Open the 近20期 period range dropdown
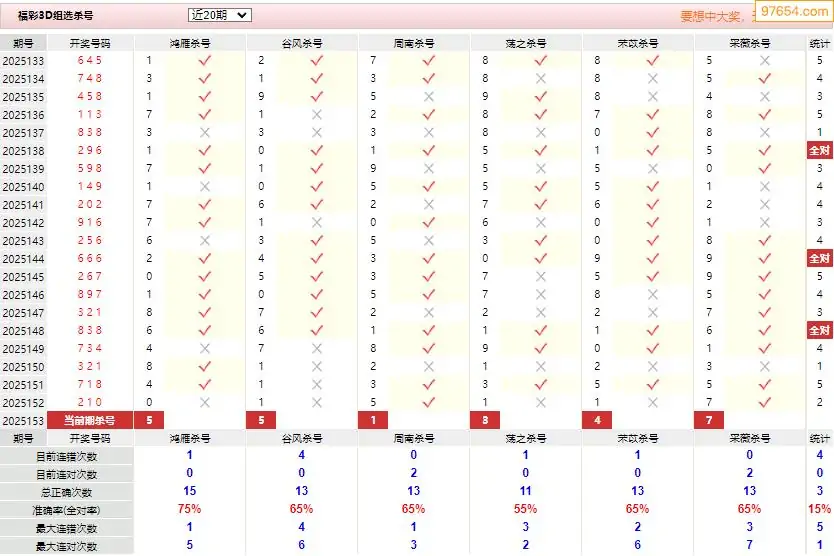Image resolution: width=834 pixels, height=556 pixels. [220, 15]
